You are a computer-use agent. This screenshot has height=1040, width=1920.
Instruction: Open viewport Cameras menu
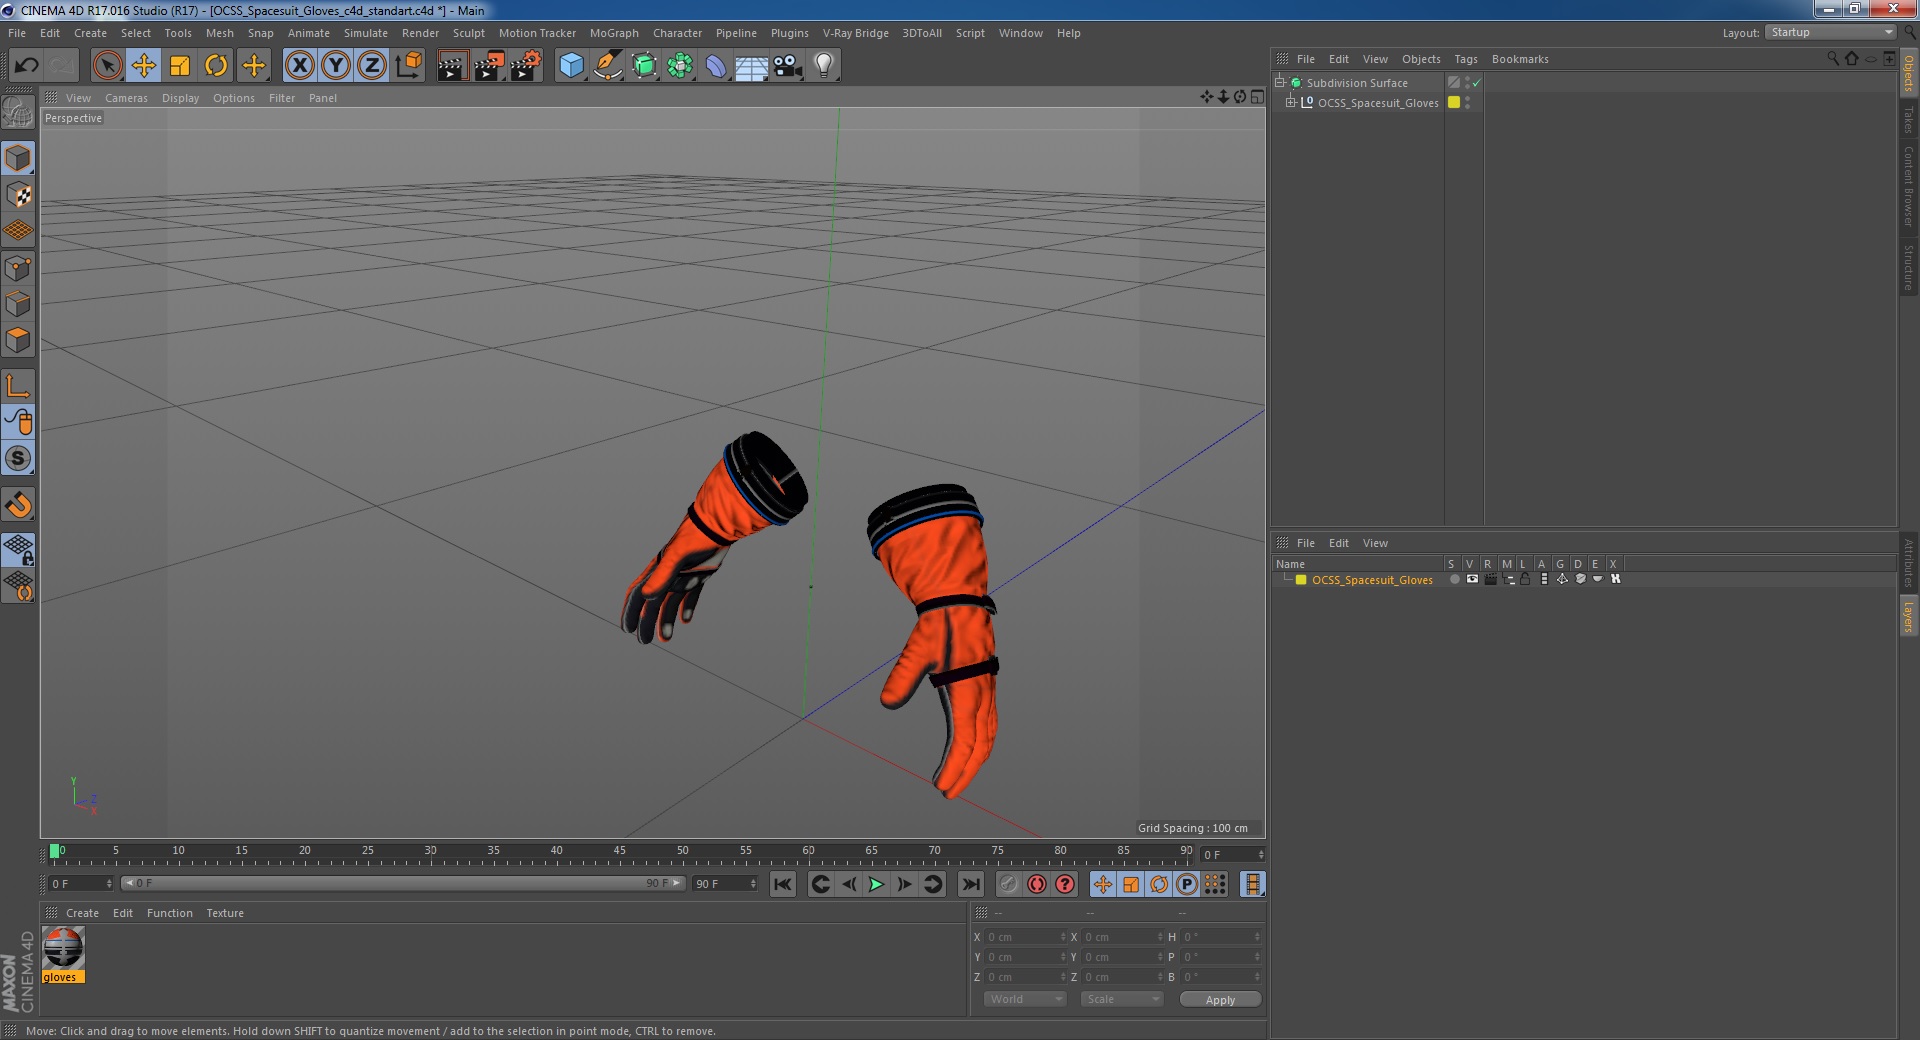(126, 98)
